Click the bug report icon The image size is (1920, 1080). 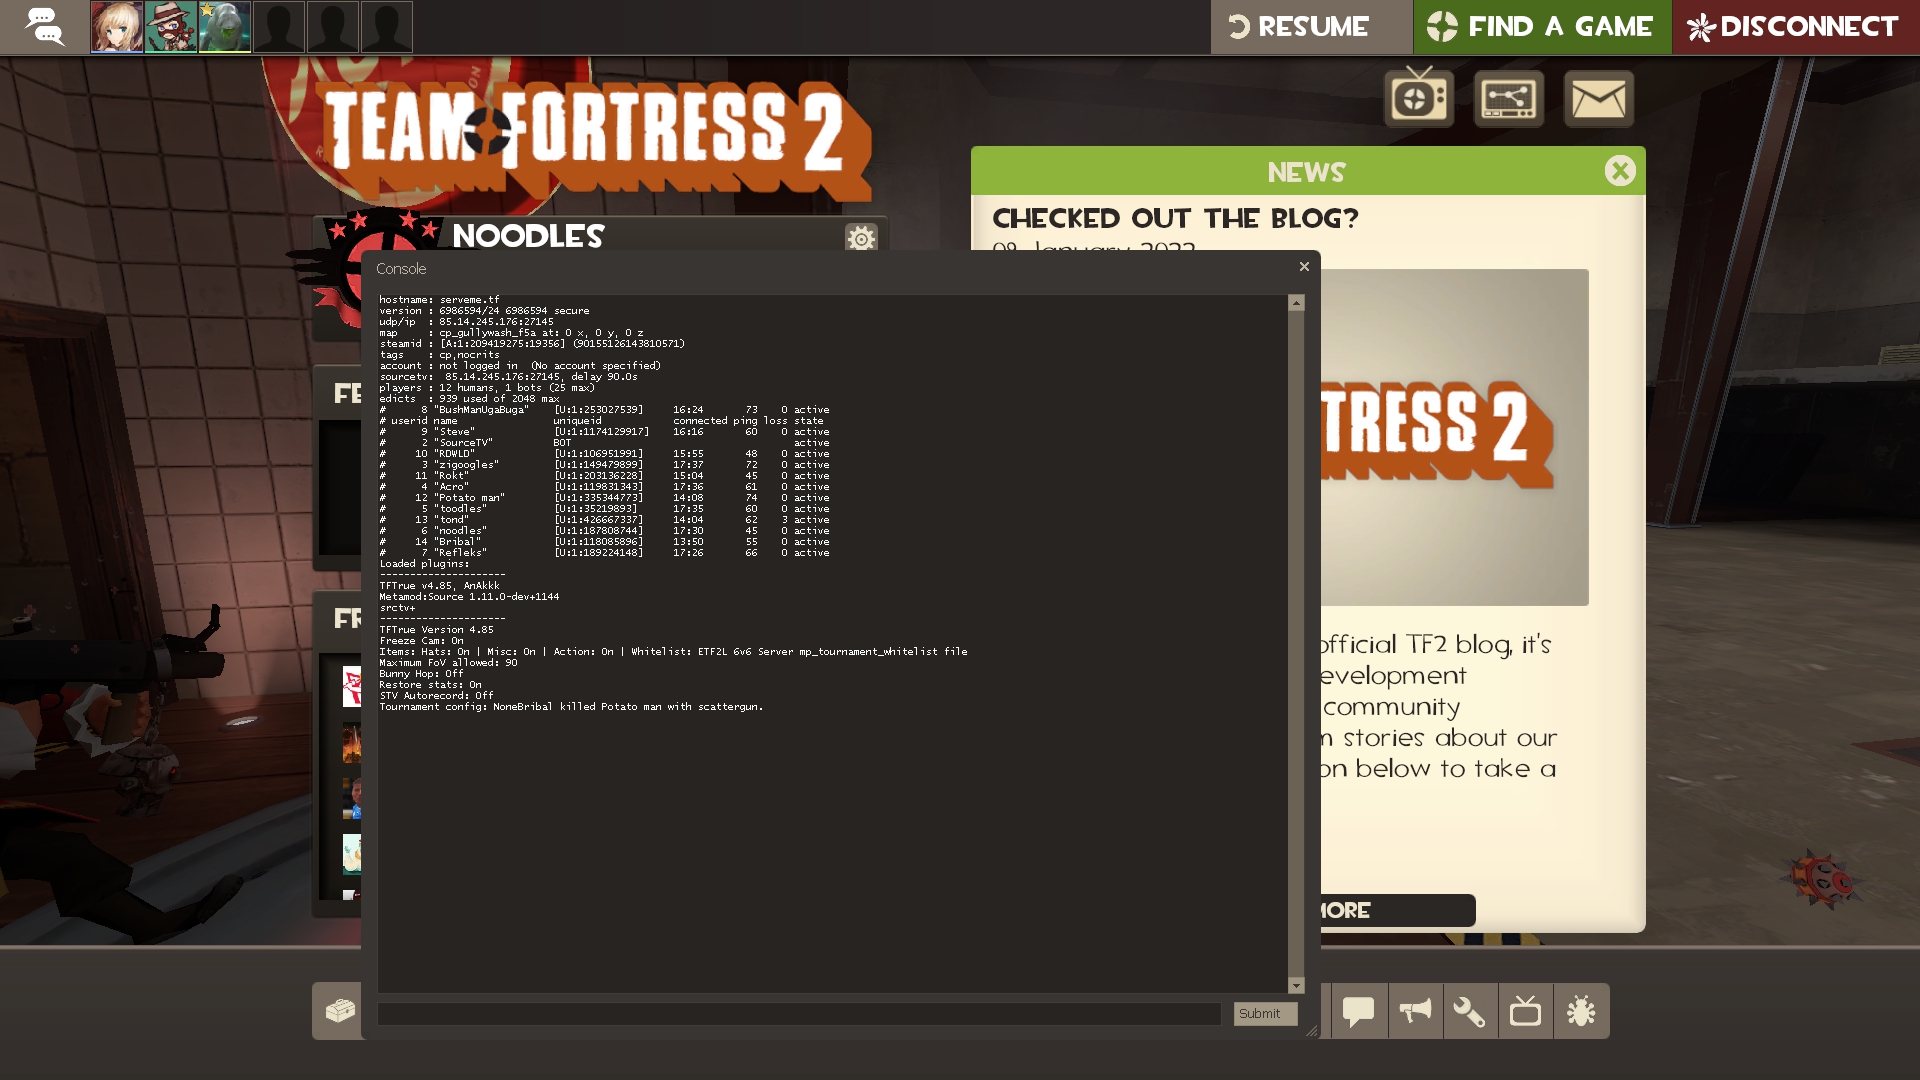(1581, 1011)
